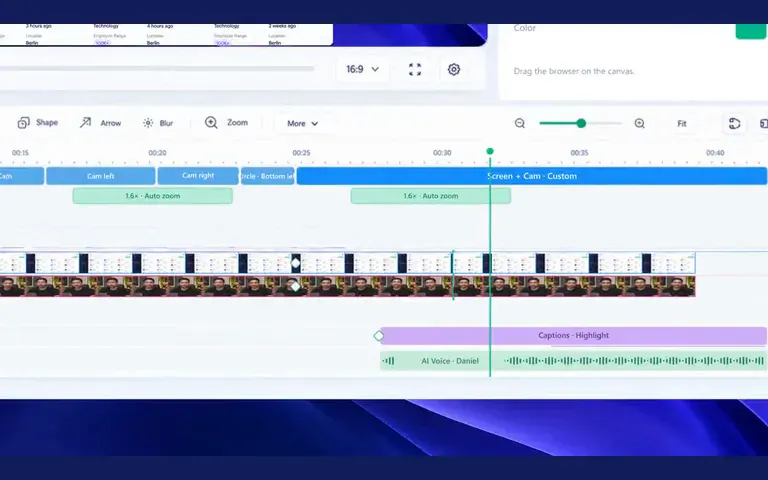Click the Fit timeline button
Image resolution: width=768 pixels, height=480 pixels.
pyautogui.click(x=681, y=123)
